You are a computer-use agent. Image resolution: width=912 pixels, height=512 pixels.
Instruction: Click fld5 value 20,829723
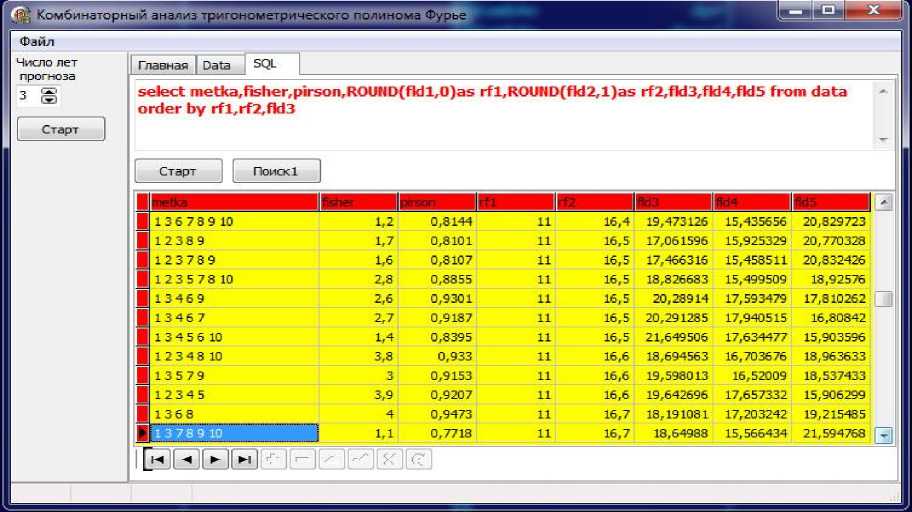tap(830, 222)
